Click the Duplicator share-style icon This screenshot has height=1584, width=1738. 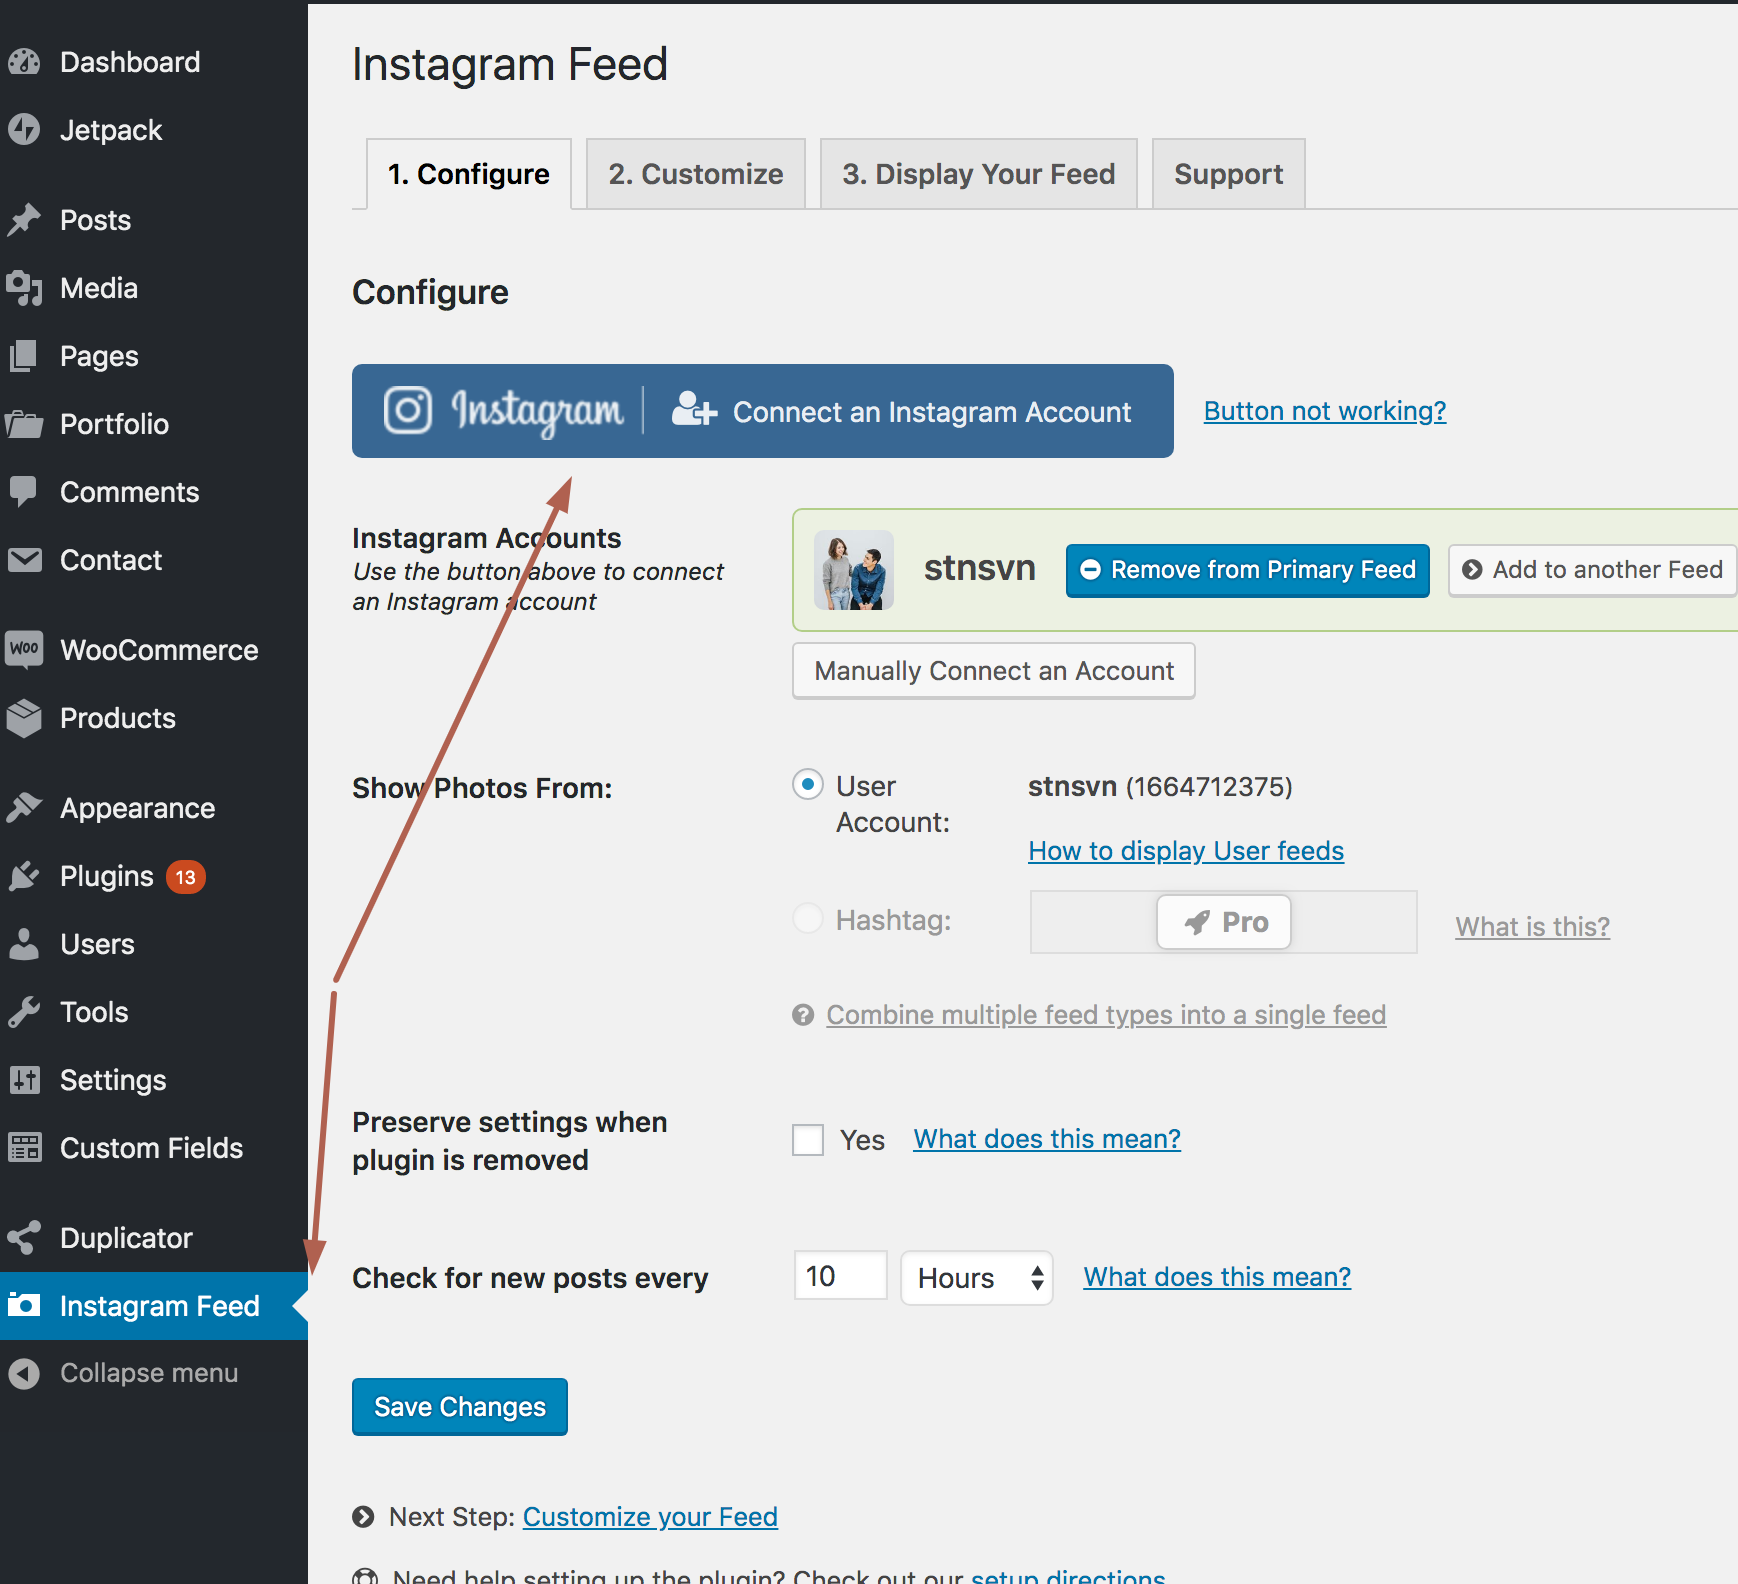pyautogui.click(x=24, y=1238)
